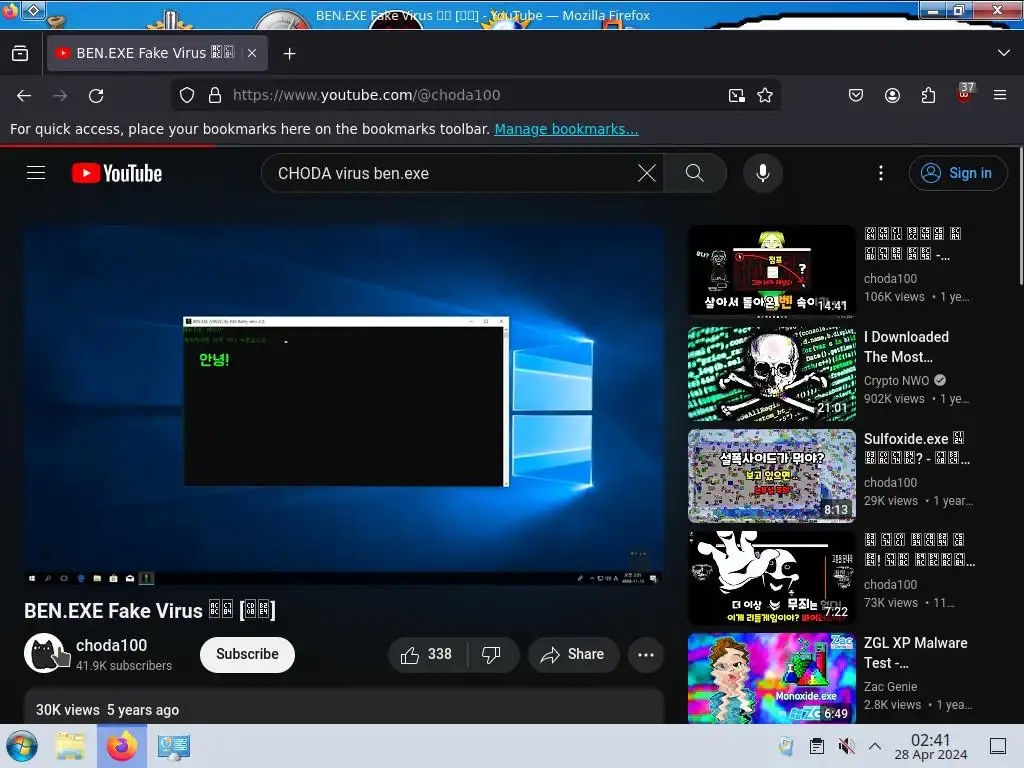Select the Firefox taskbar icon
The width and height of the screenshot is (1024, 768).
coord(121,746)
